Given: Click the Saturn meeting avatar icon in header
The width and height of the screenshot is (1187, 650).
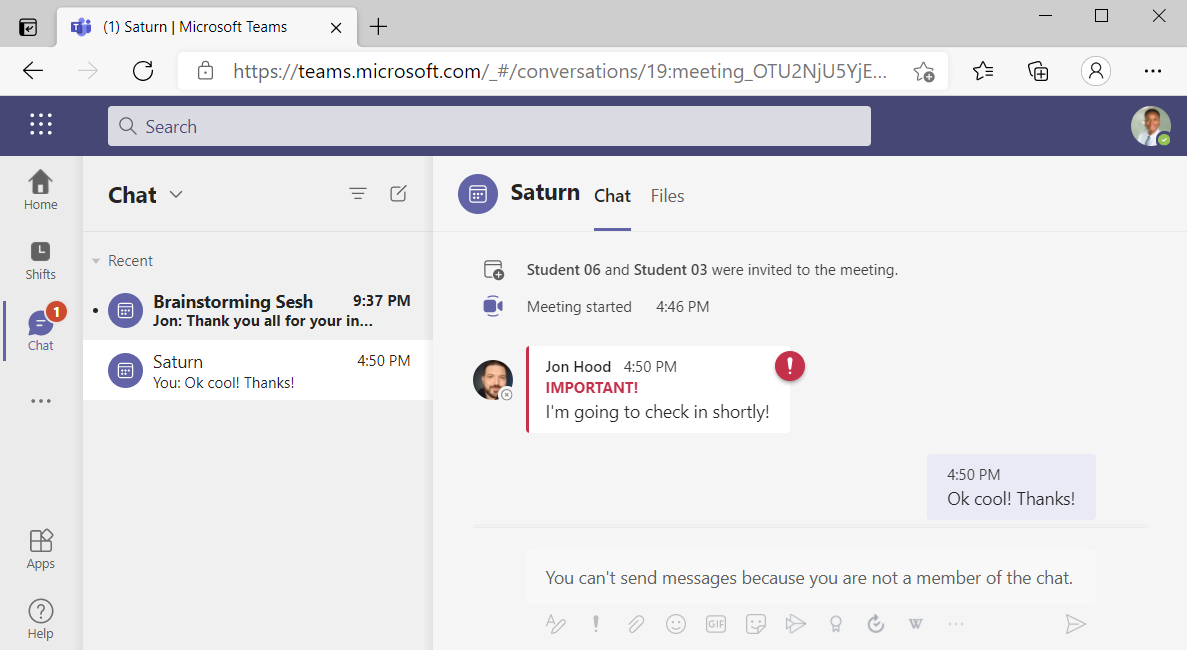Looking at the screenshot, I should coord(478,194).
